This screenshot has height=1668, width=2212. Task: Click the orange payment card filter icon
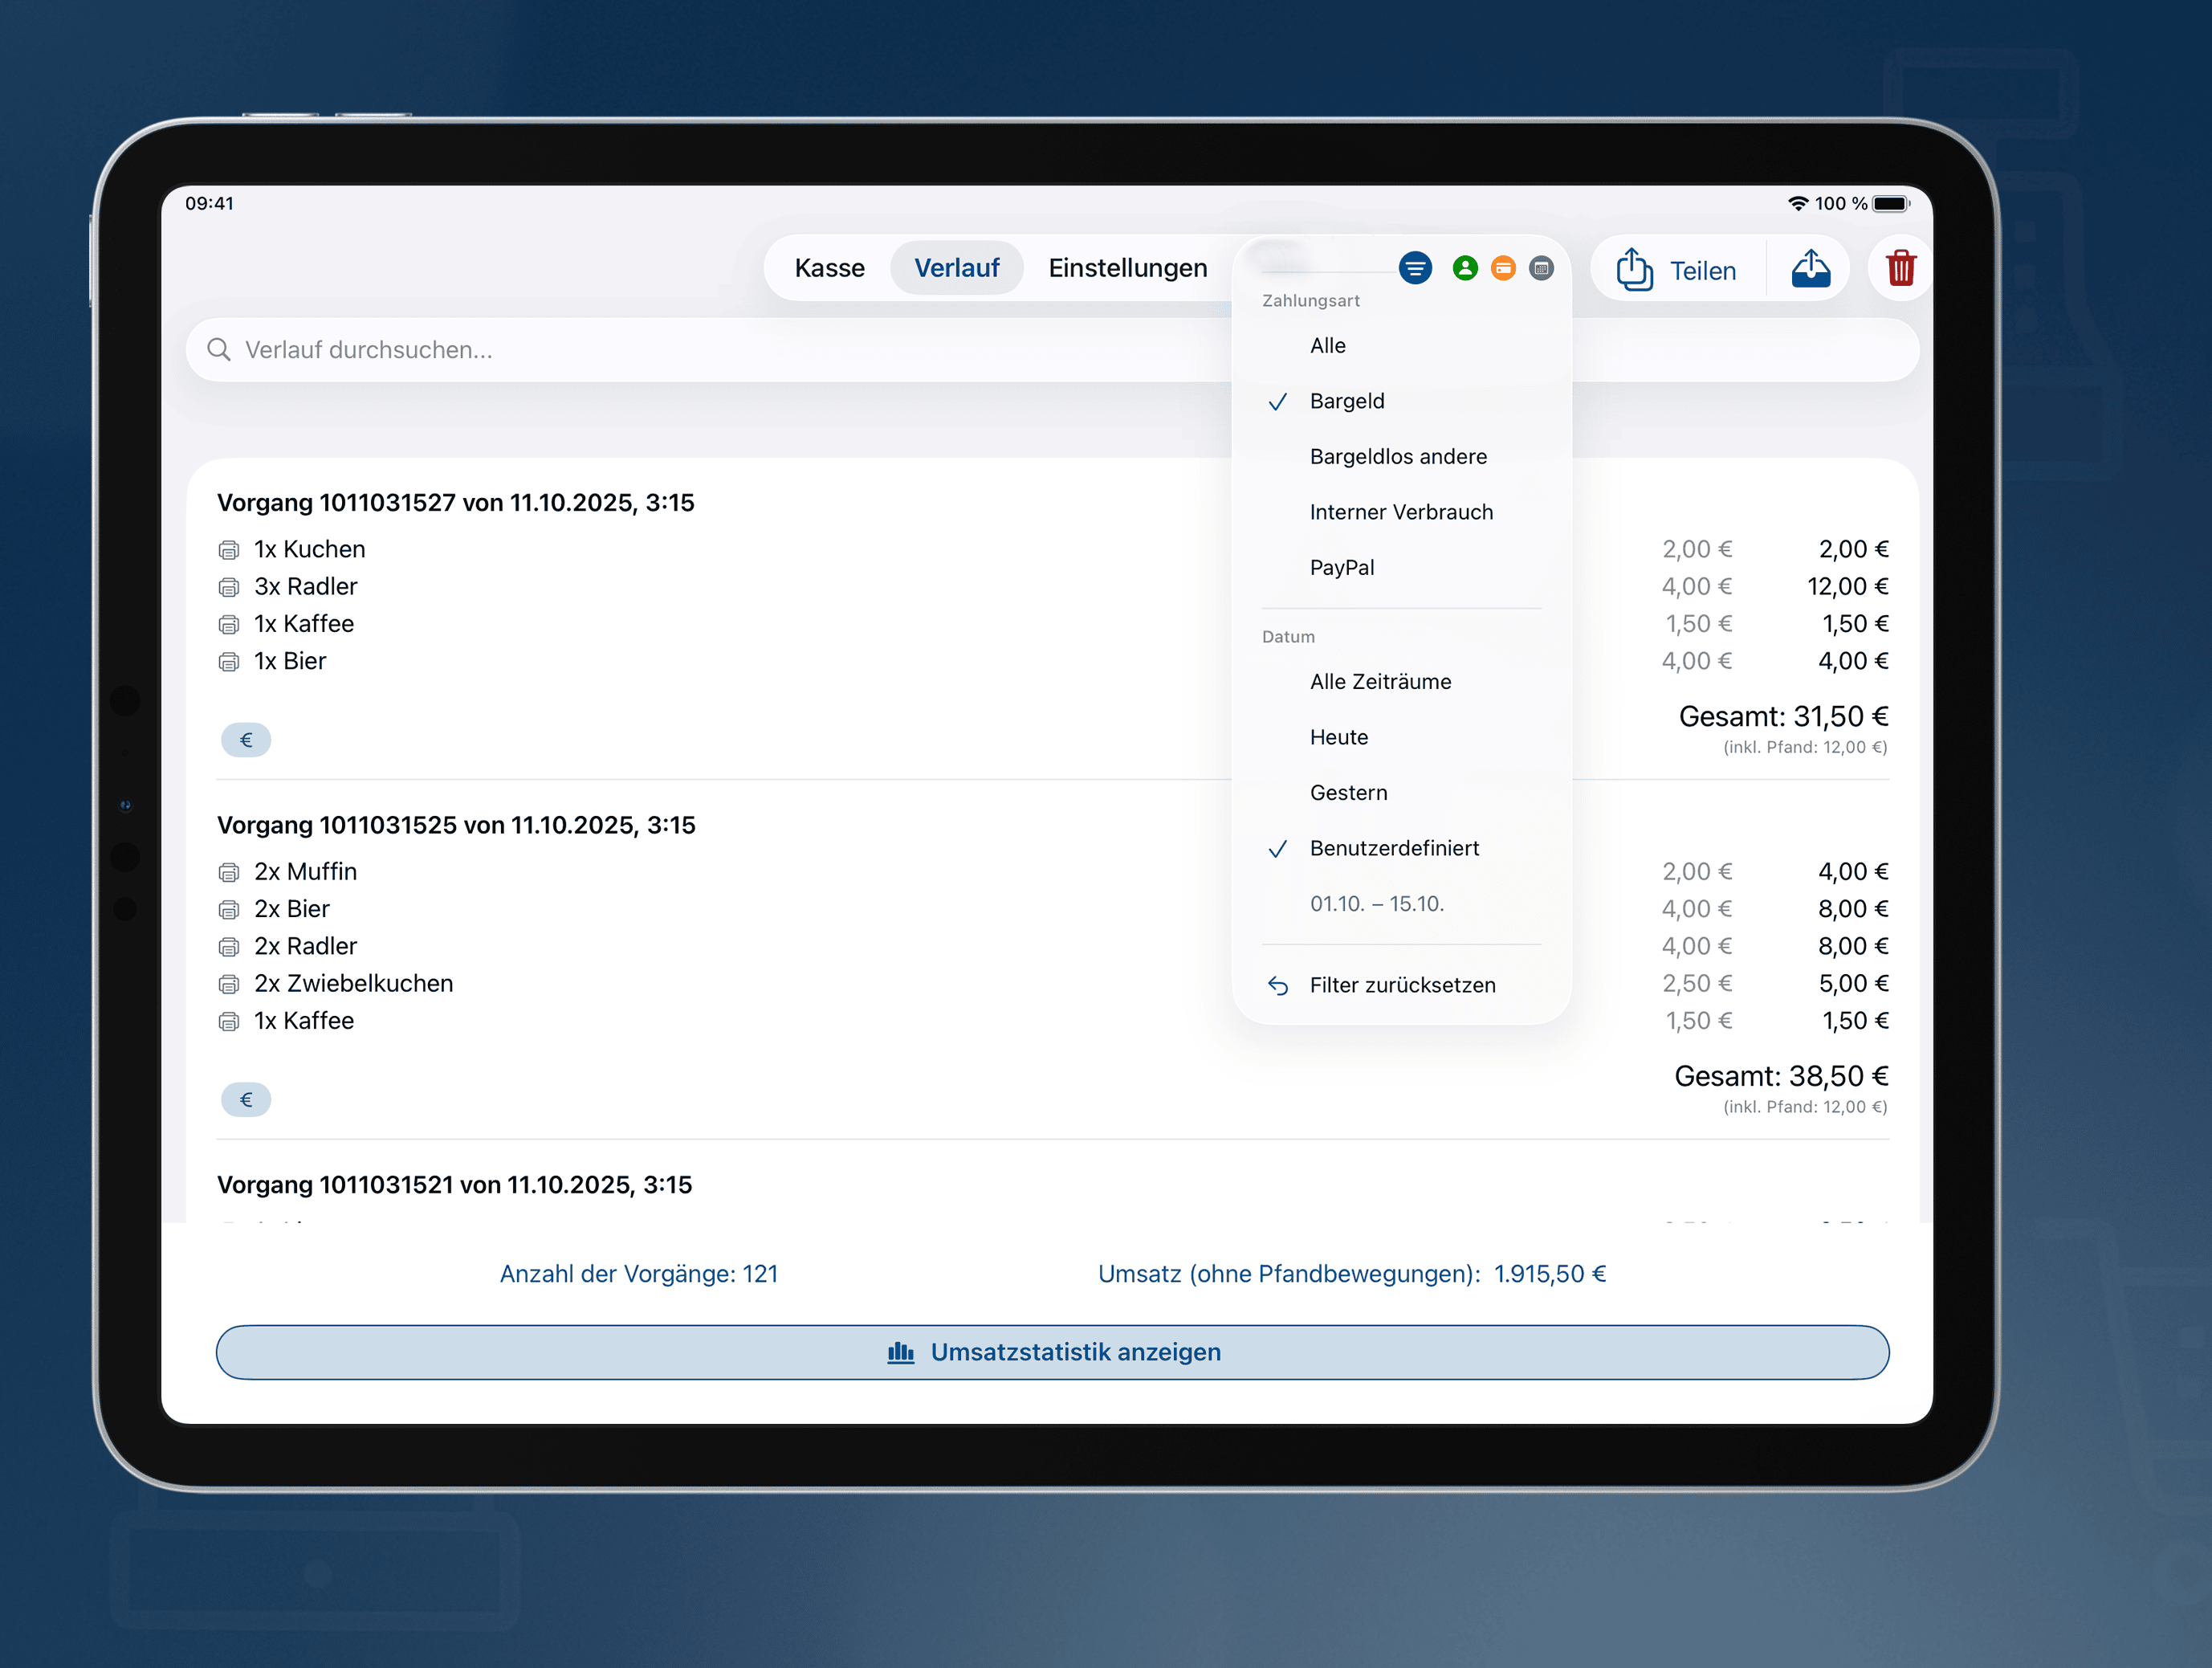tap(1503, 268)
